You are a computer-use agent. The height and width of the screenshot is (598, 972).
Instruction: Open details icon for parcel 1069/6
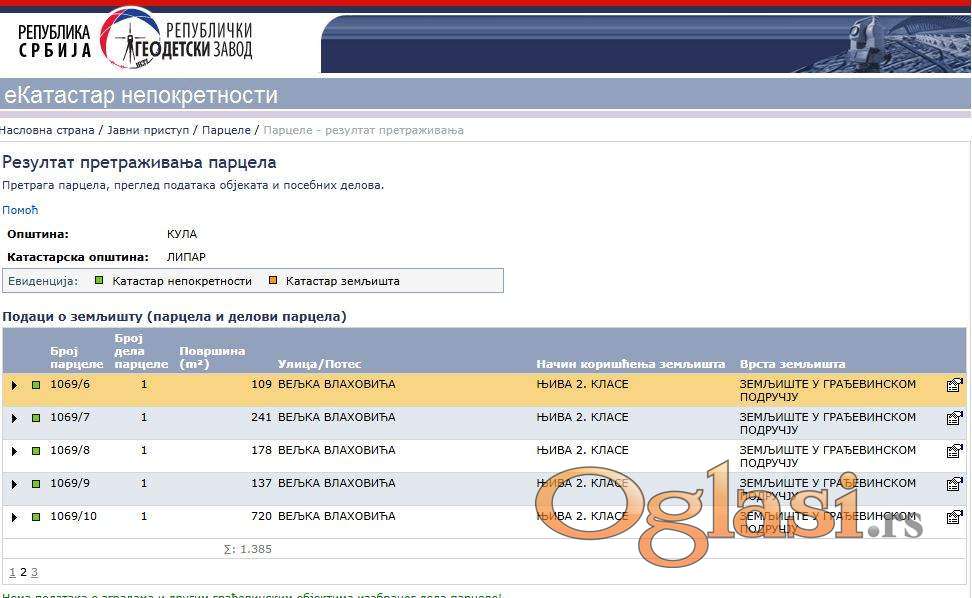[x=954, y=385]
